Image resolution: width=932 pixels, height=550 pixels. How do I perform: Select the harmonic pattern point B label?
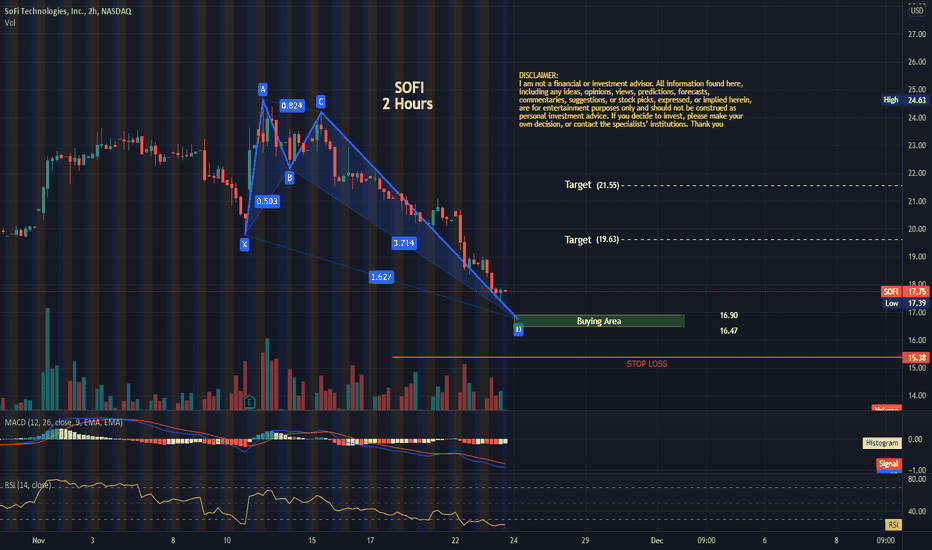(289, 177)
